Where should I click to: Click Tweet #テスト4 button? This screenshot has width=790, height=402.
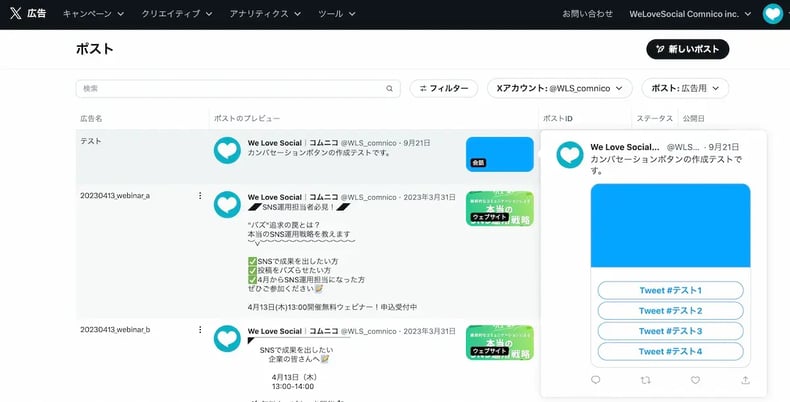click(x=670, y=352)
